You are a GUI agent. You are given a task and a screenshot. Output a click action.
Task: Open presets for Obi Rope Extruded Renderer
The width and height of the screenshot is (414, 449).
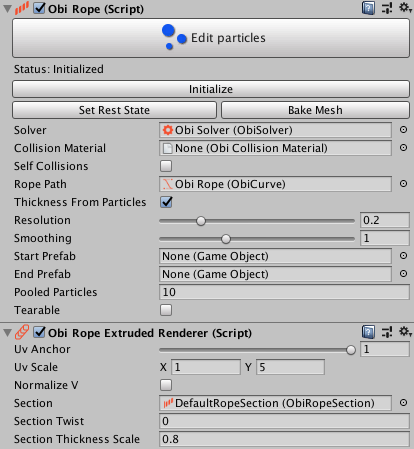point(387,332)
